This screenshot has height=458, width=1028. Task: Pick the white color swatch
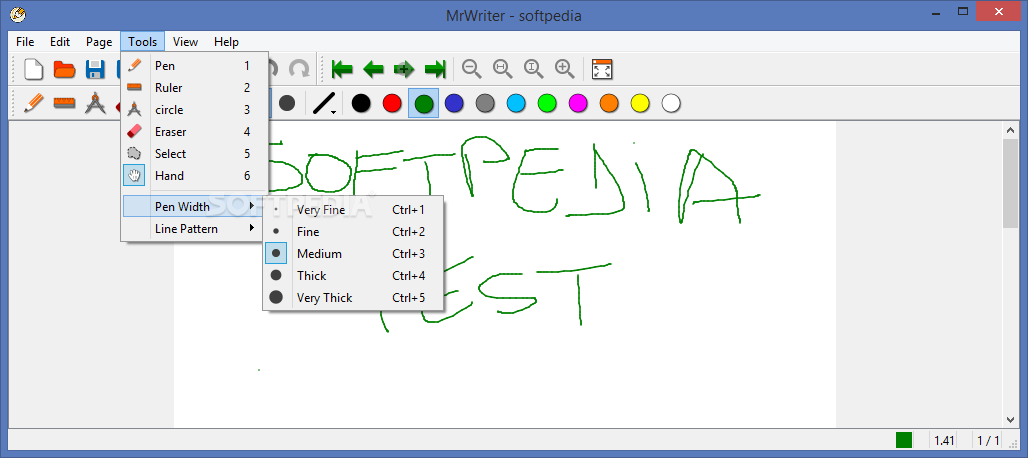click(671, 104)
